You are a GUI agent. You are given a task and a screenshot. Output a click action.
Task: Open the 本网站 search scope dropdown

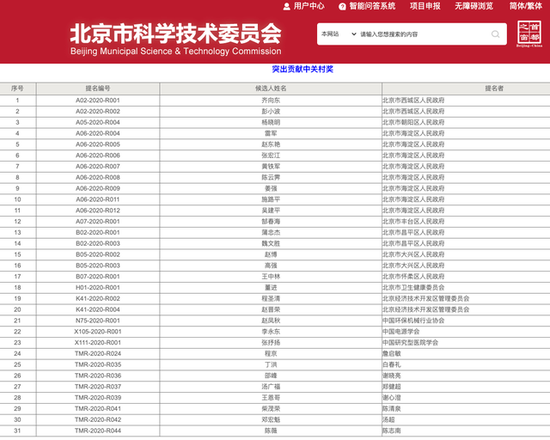click(x=339, y=34)
